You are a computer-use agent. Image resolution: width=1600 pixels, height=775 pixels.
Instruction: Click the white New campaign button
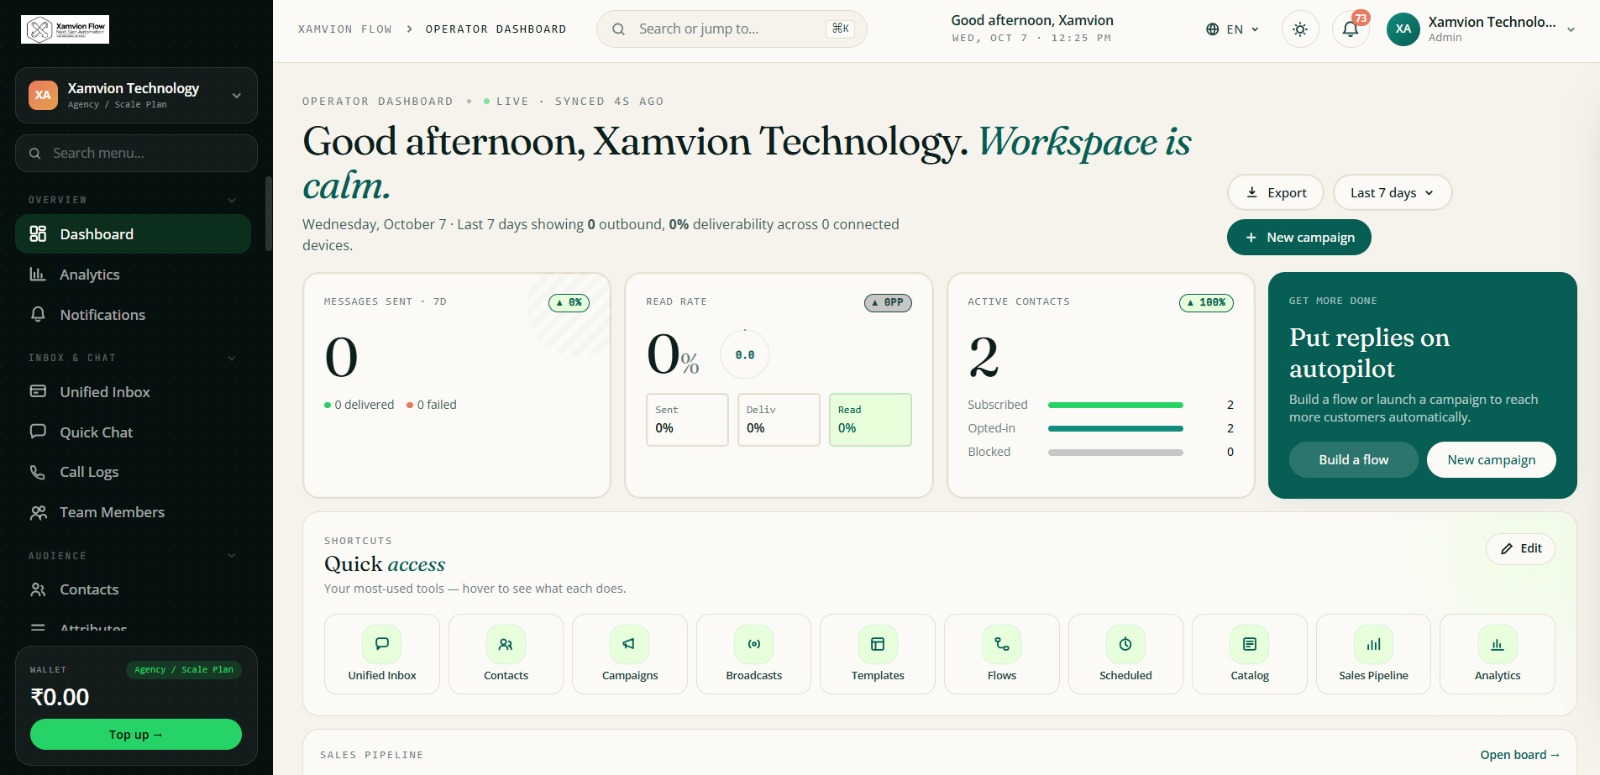pos(1491,460)
